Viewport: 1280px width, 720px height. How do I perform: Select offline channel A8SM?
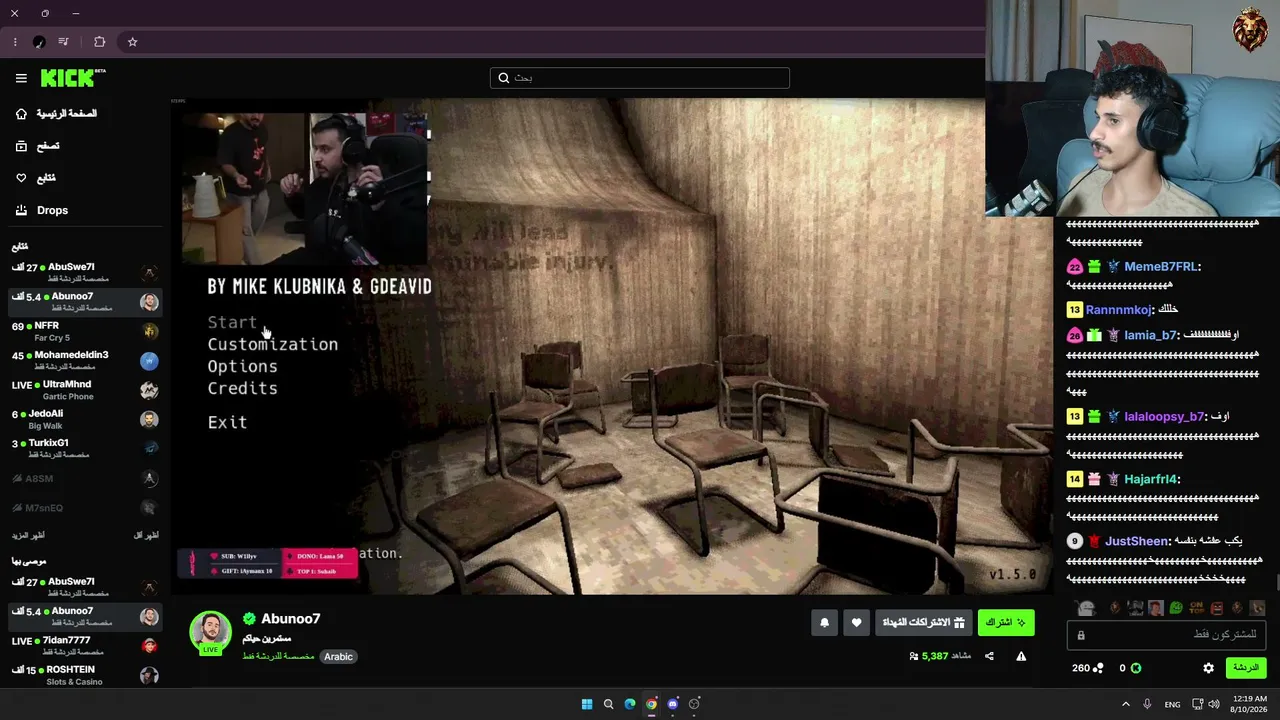85,479
